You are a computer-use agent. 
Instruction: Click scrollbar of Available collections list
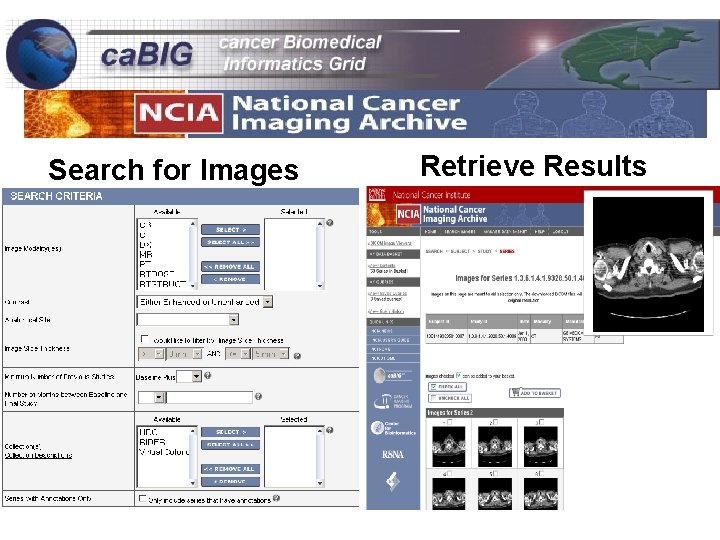click(193, 457)
